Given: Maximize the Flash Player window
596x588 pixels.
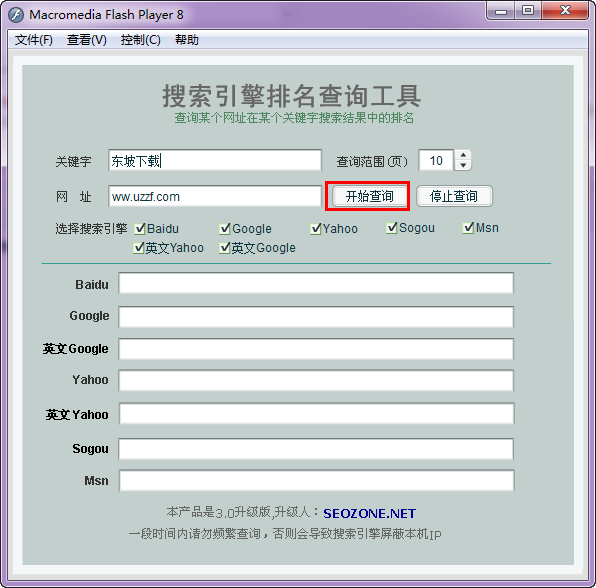Looking at the screenshot, I should pos(528,11).
